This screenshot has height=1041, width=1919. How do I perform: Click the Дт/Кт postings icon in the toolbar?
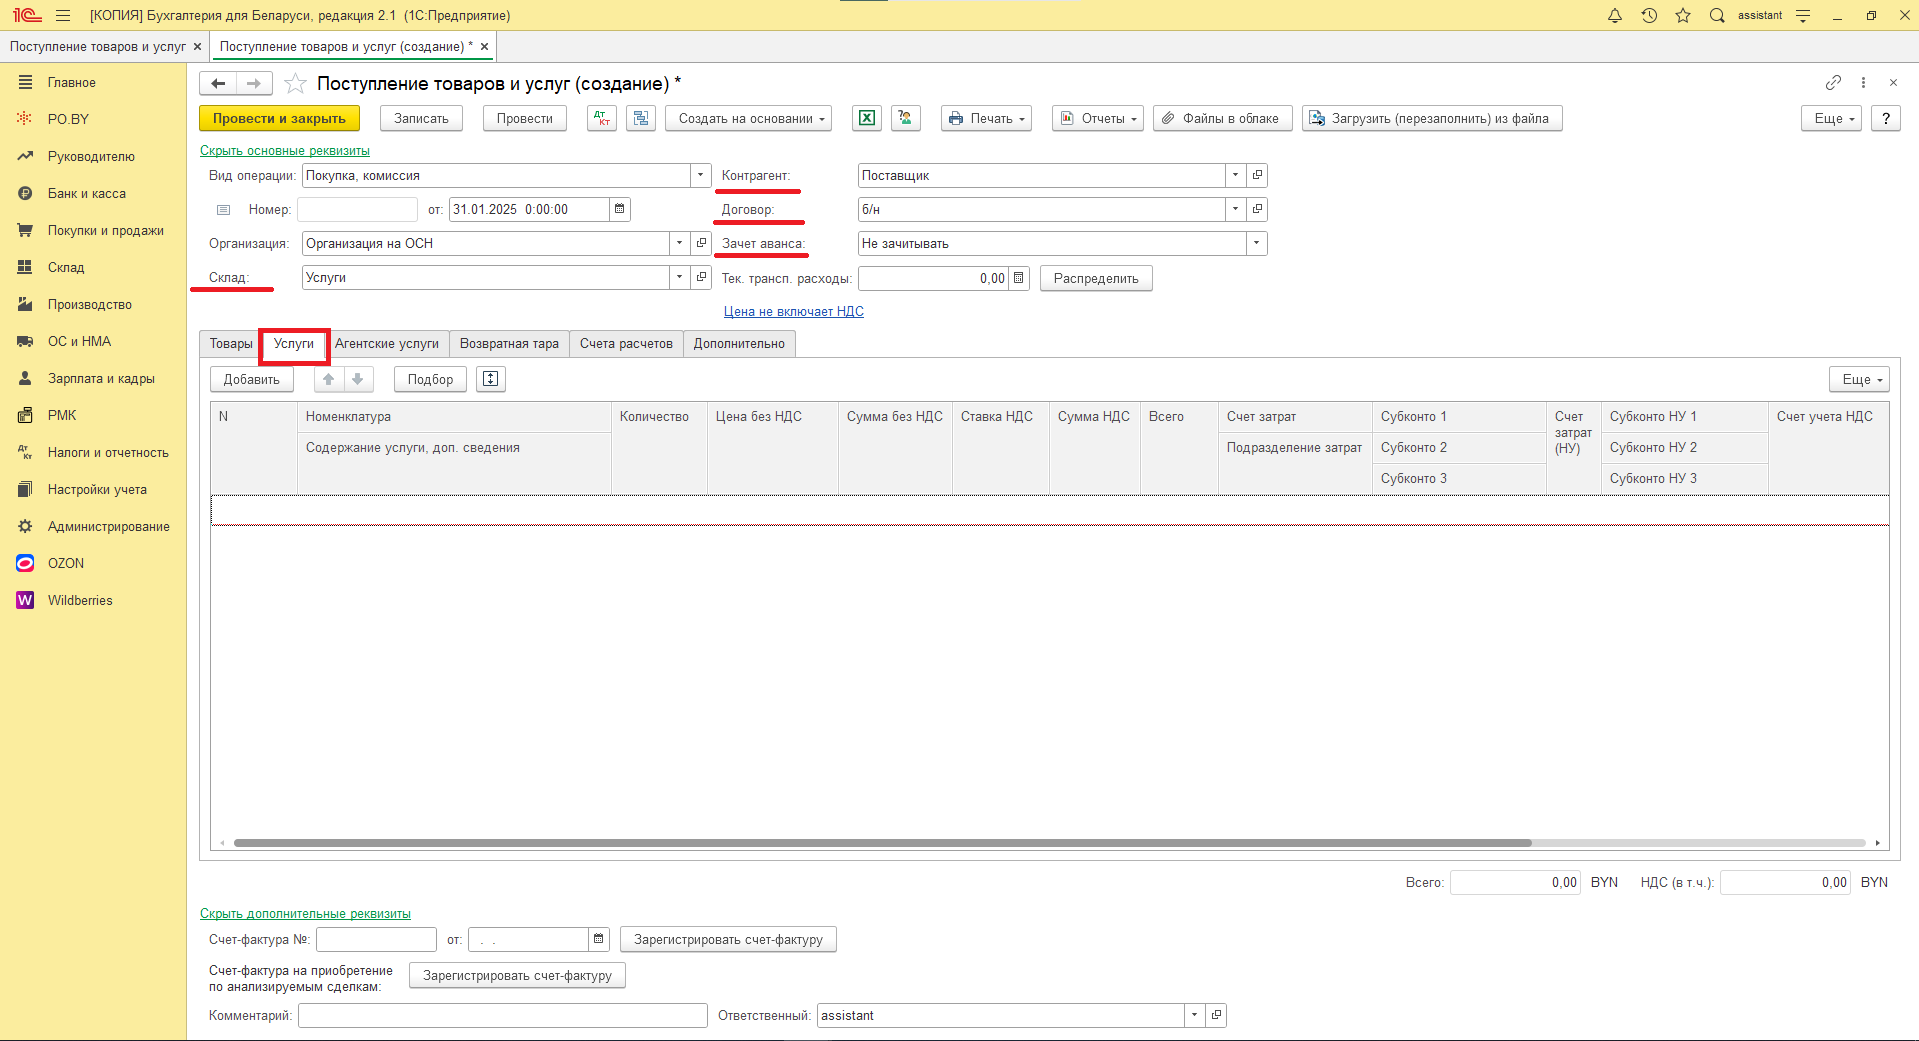pos(601,118)
